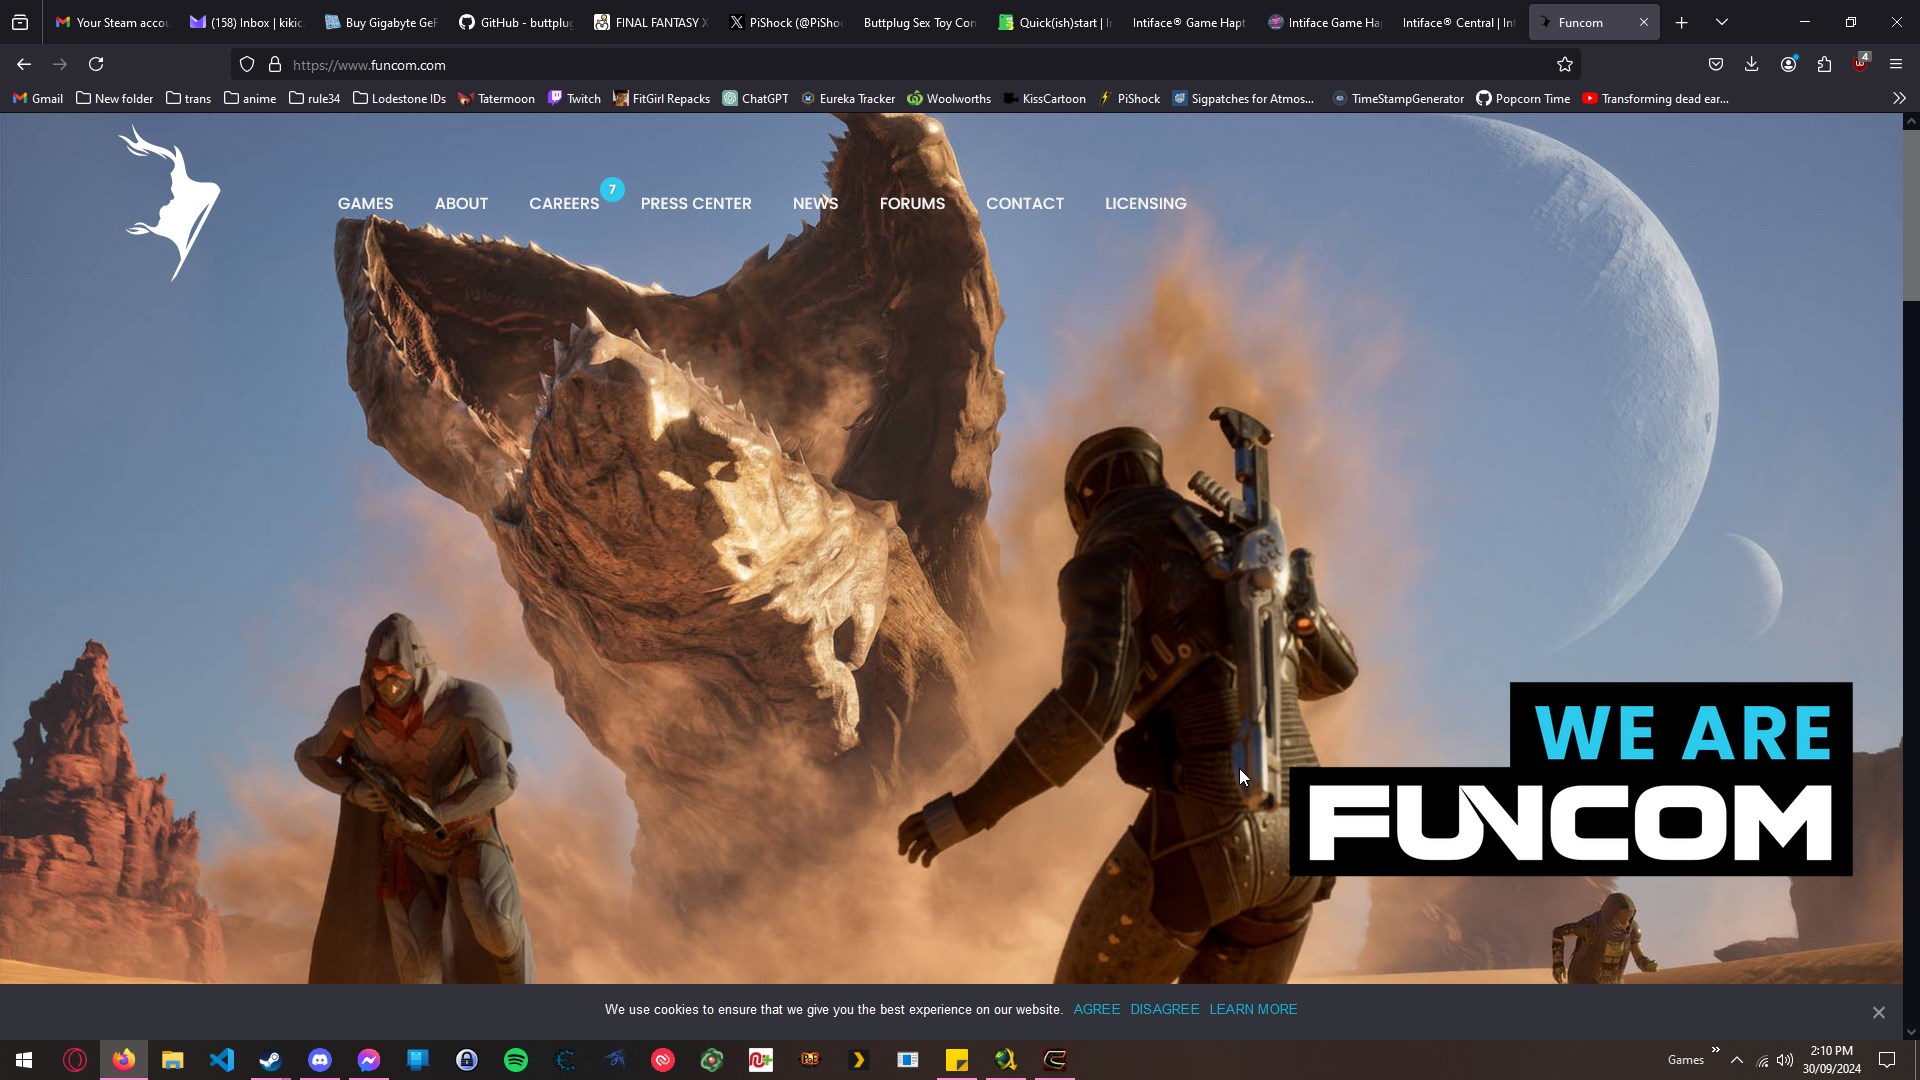1920x1080 pixels.
Task: Open Messenger from the taskbar
Action: [x=369, y=1060]
